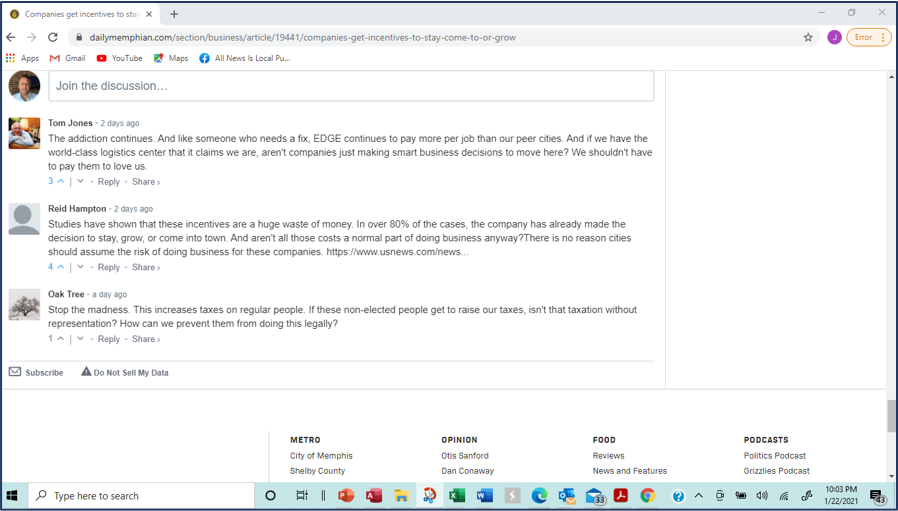Open Snipping Tool on the taskbar

click(429, 496)
